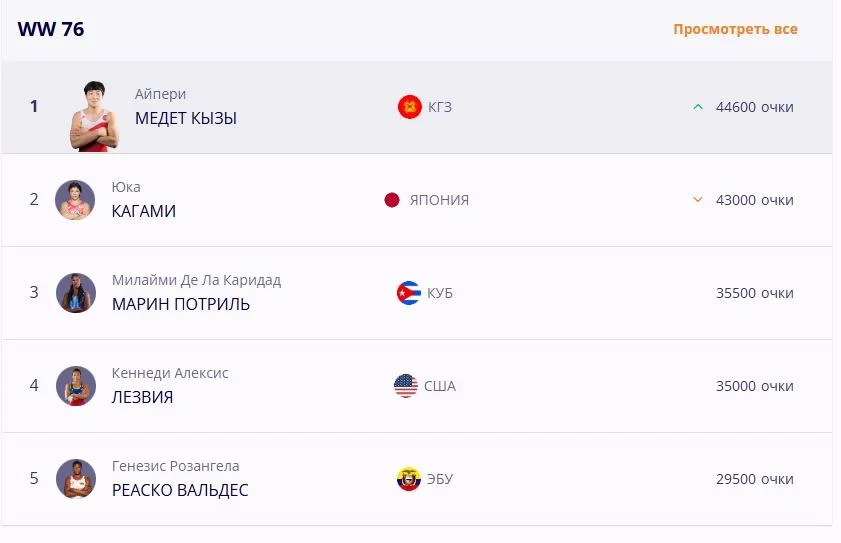Click Юка Кагами's round avatar
The image size is (841, 543).
[75, 200]
